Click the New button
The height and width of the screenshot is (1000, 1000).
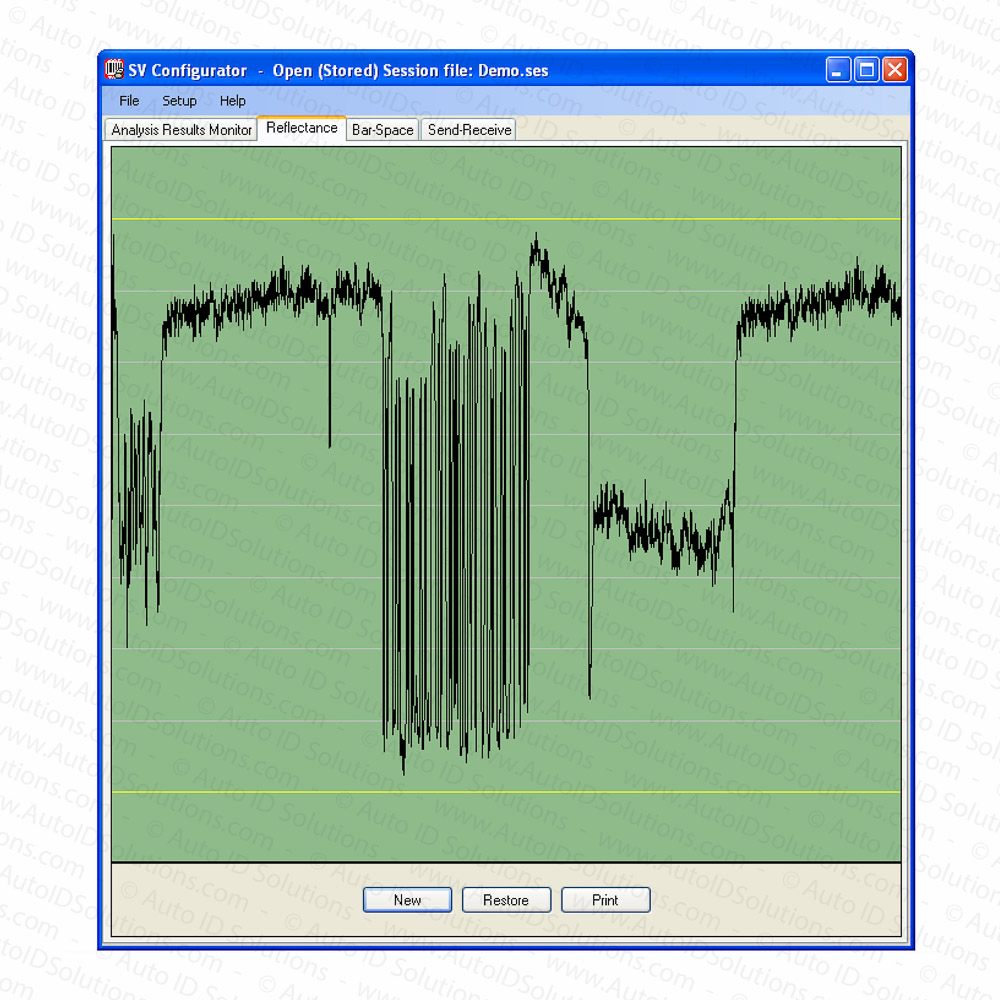click(408, 900)
